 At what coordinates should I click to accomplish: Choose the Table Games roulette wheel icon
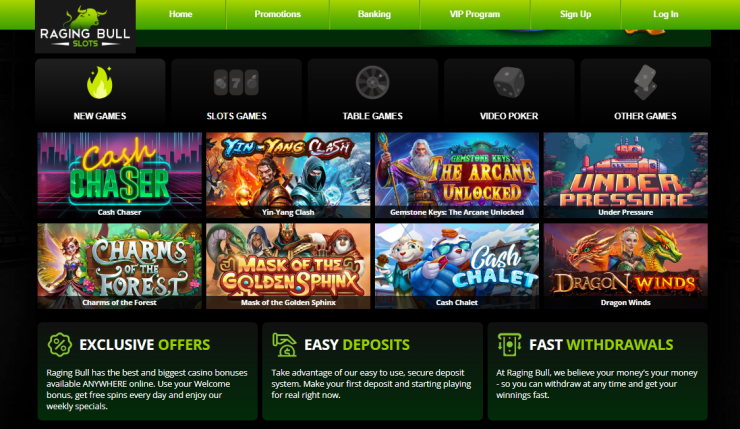point(372,83)
